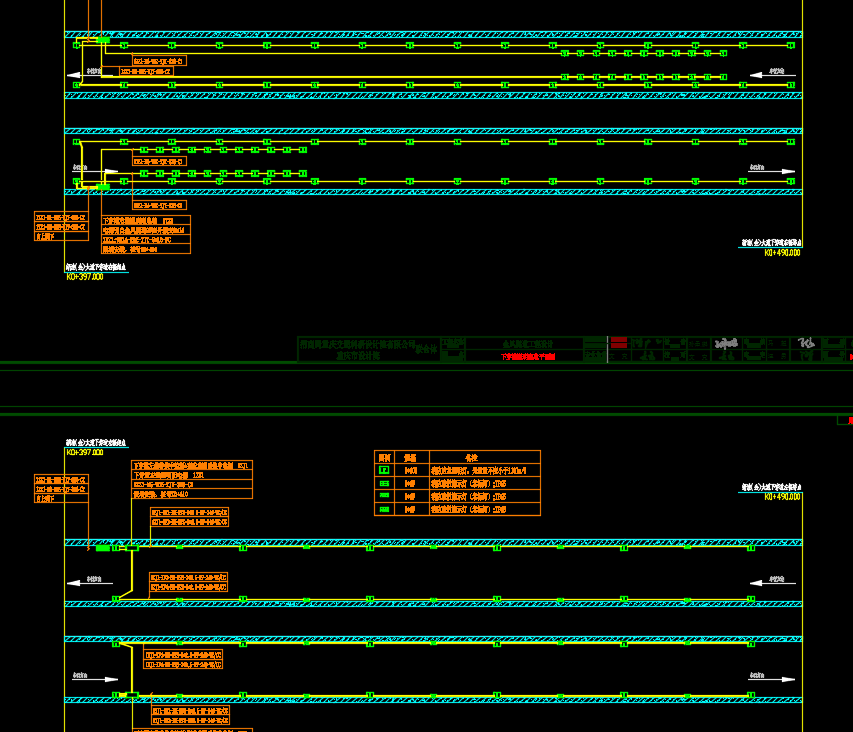Click the large orange note box above the legend's left
Screen dimensions: 853x732
[x=192, y=479]
